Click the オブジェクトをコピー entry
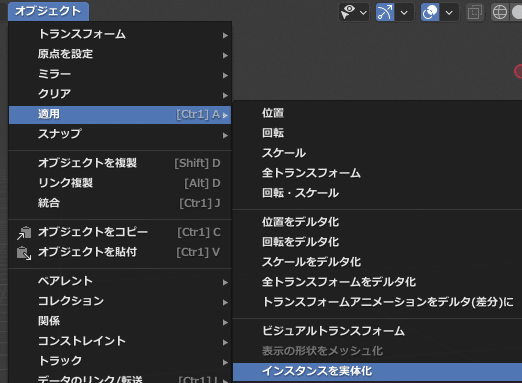The height and width of the screenshot is (383, 522). click(x=120, y=232)
